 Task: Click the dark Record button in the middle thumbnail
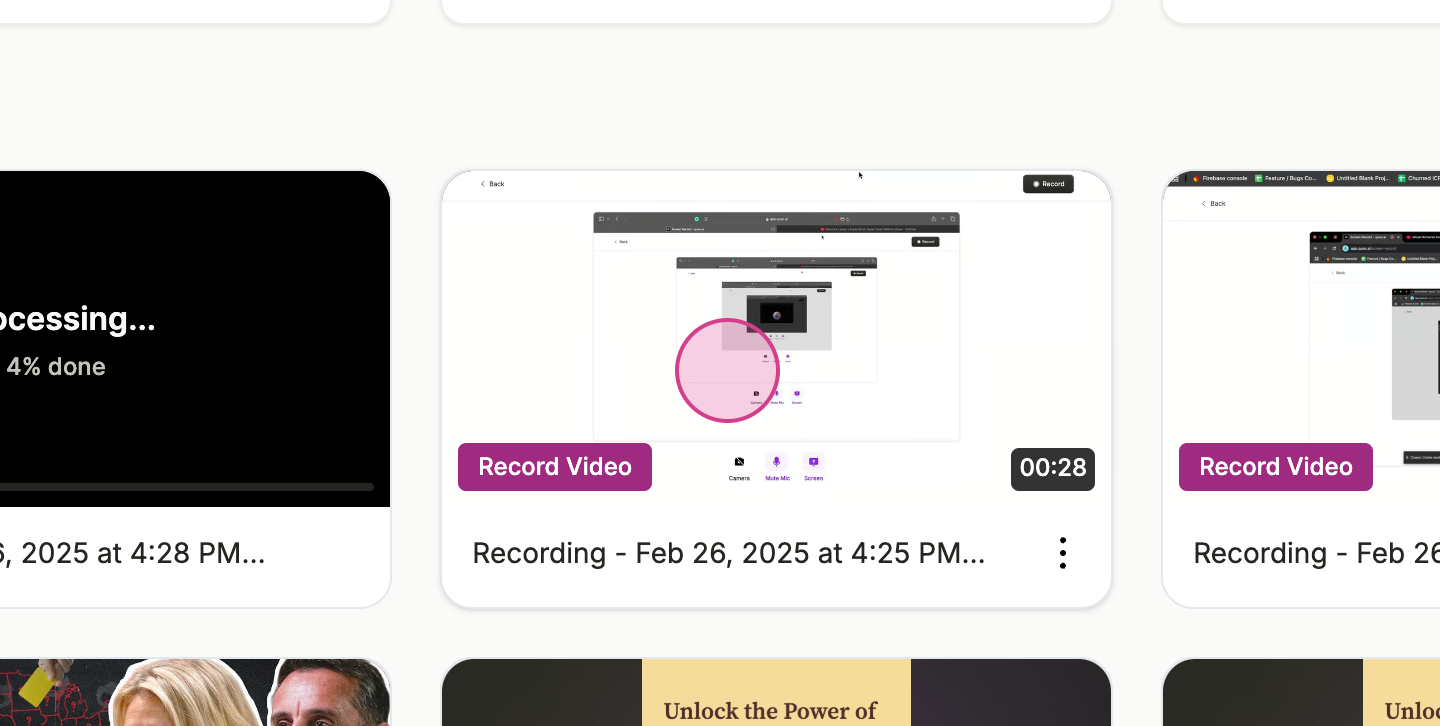tap(1048, 184)
